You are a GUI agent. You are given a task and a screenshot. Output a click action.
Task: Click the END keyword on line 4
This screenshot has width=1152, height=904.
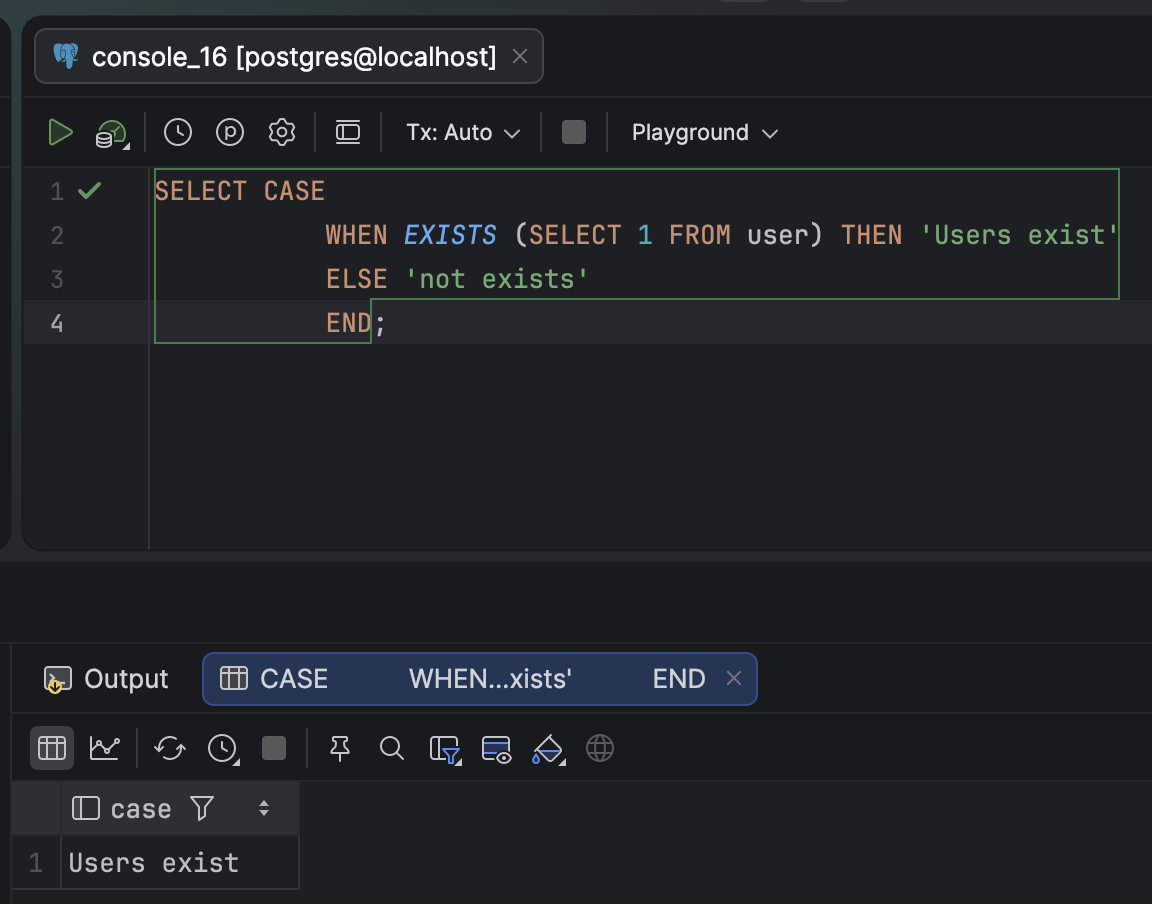(348, 323)
